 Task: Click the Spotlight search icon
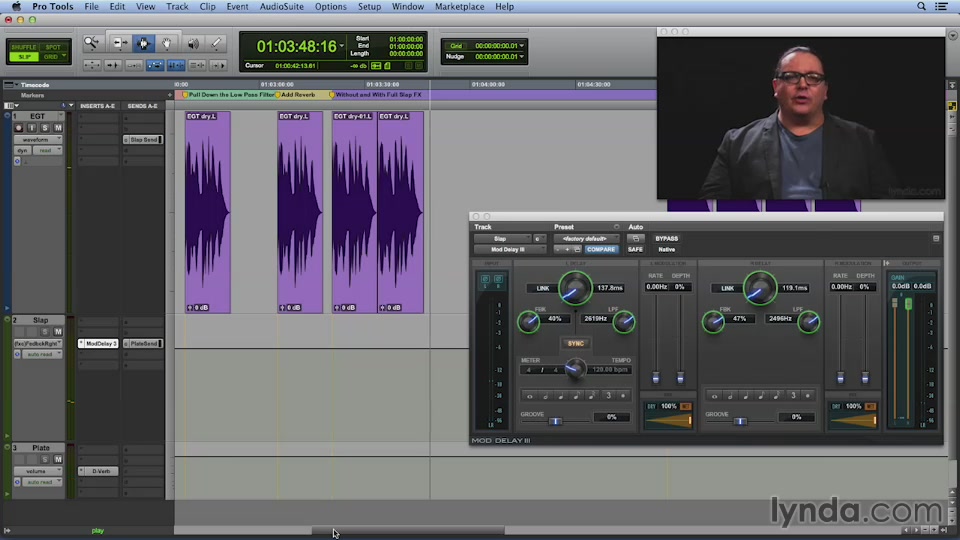[x=921, y=6]
